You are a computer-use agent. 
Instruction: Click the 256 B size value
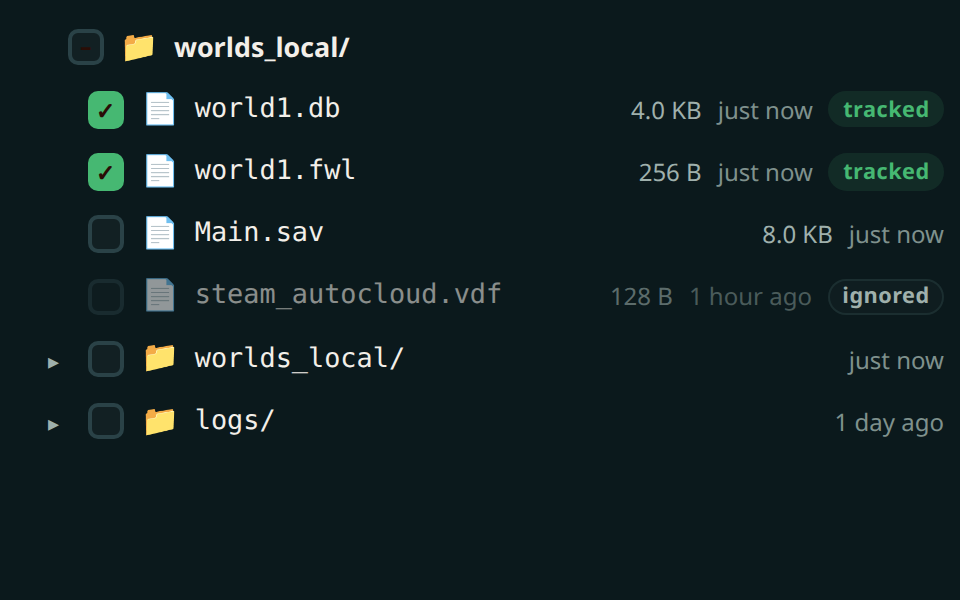pyautogui.click(x=670, y=173)
